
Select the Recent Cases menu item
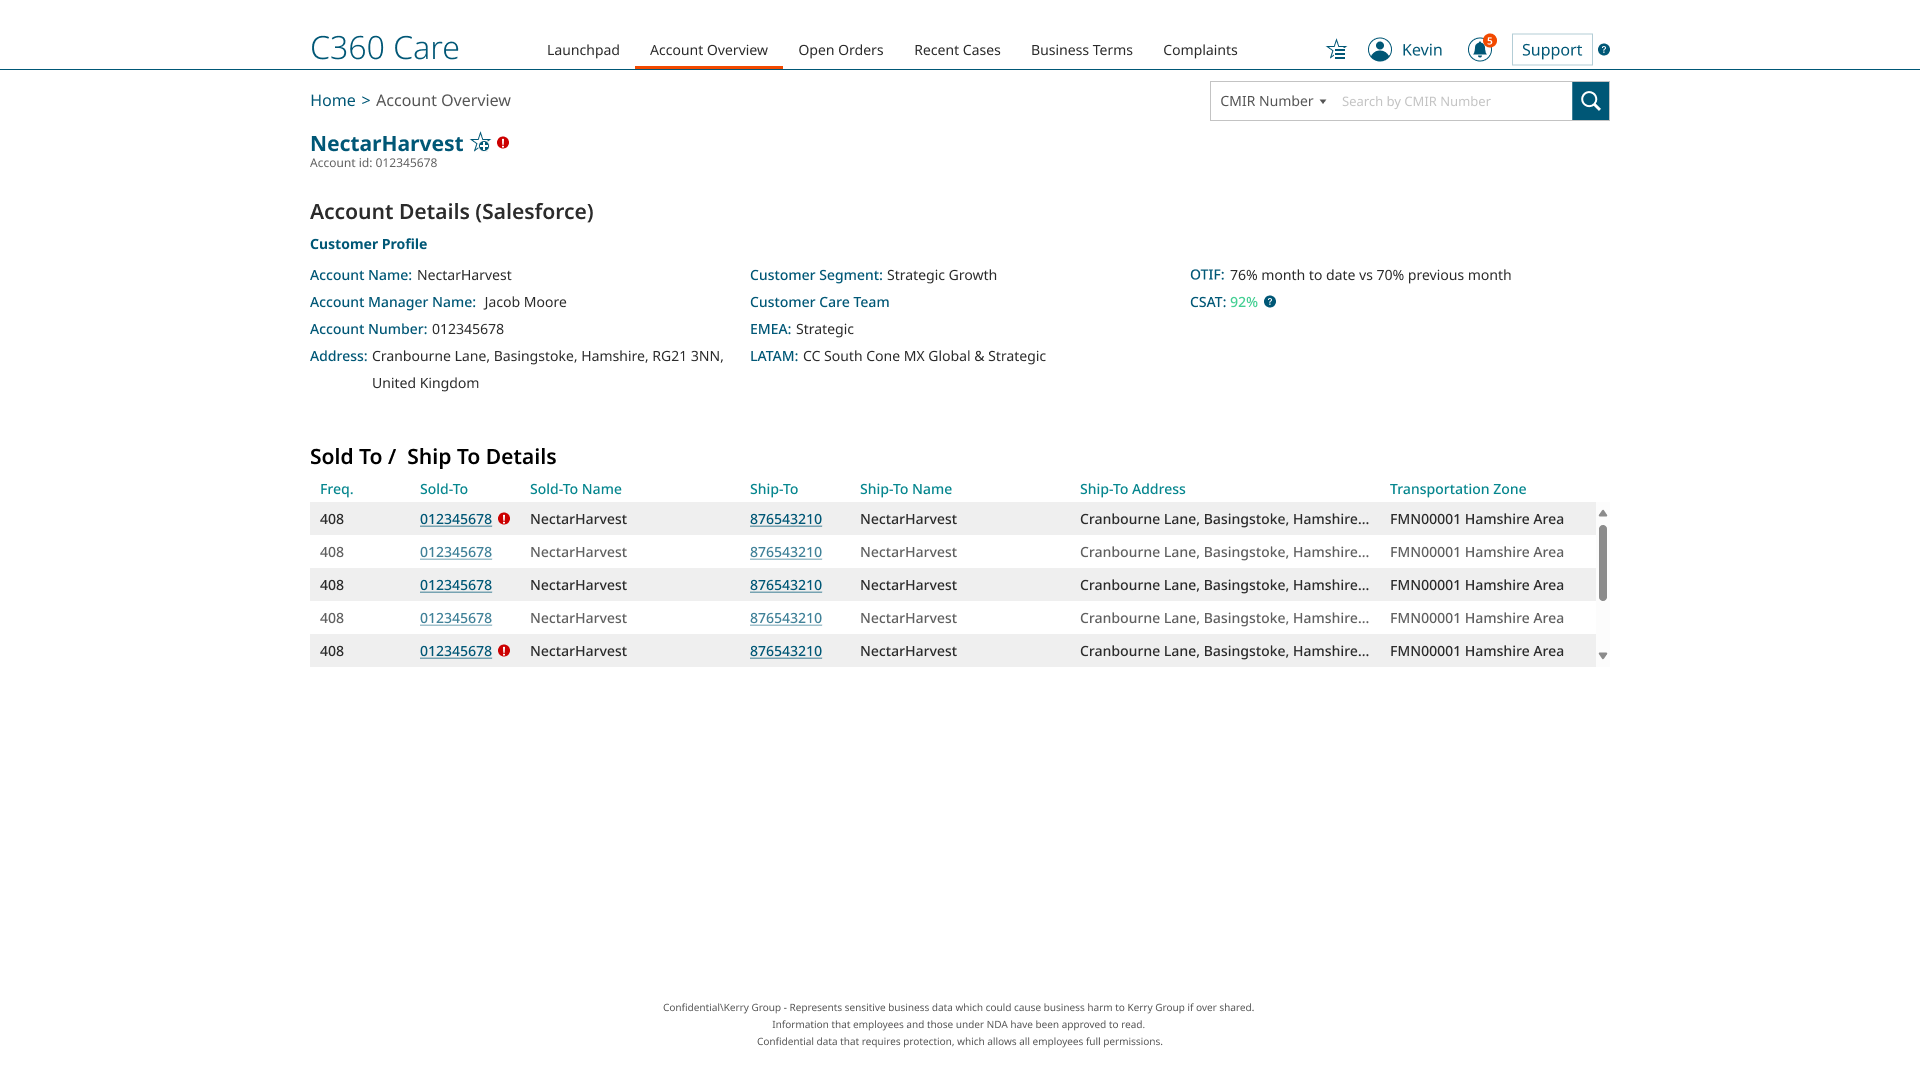956,49
